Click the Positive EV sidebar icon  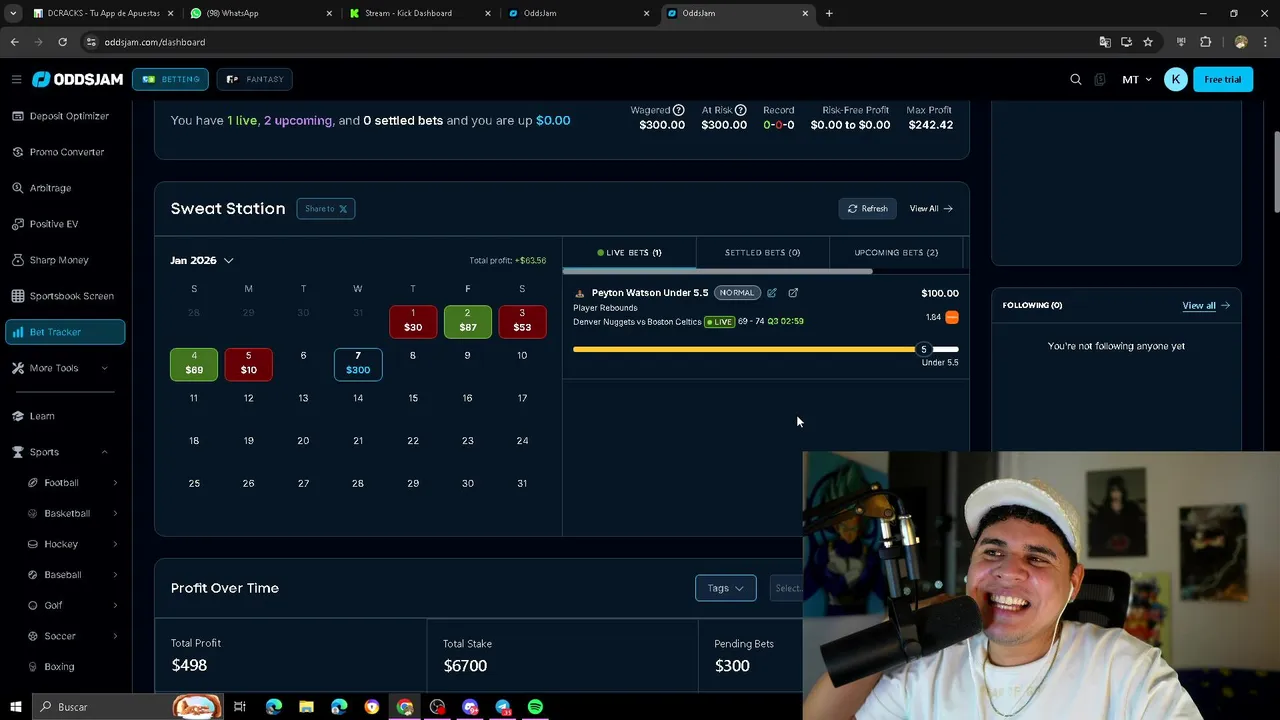[18, 224]
